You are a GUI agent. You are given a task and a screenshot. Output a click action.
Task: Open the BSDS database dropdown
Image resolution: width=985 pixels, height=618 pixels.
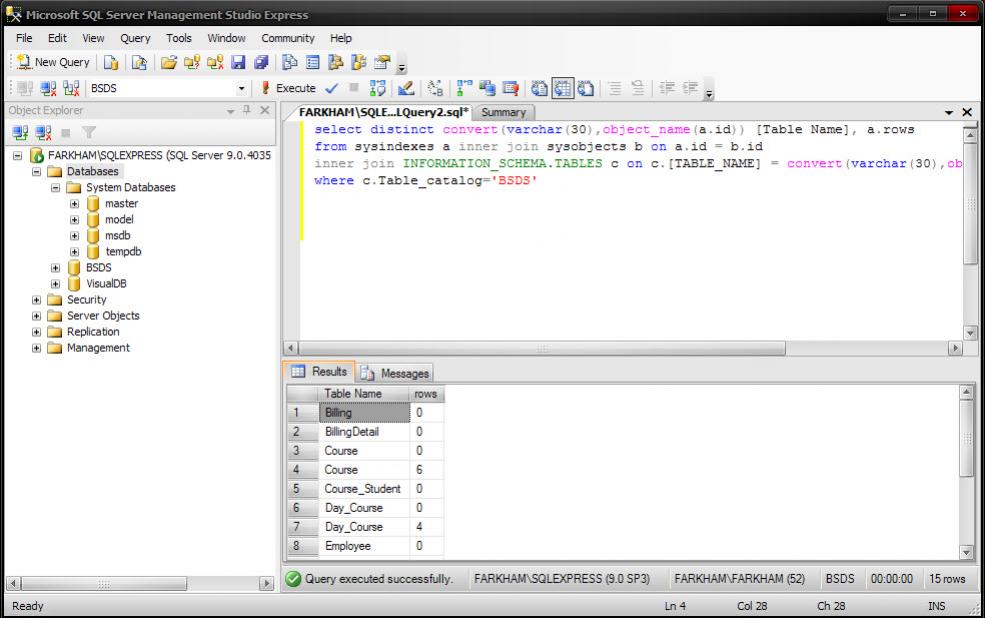[241, 88]
